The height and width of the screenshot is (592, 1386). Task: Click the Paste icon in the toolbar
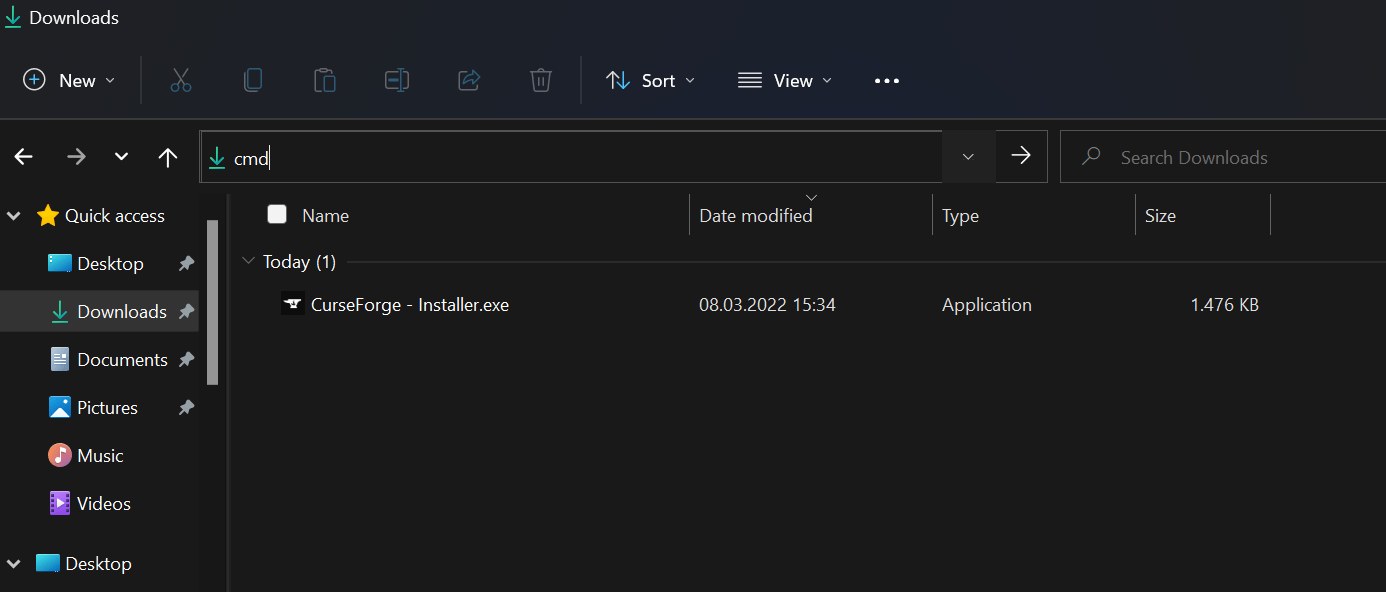pyautogui.click(x=324, y=80)
